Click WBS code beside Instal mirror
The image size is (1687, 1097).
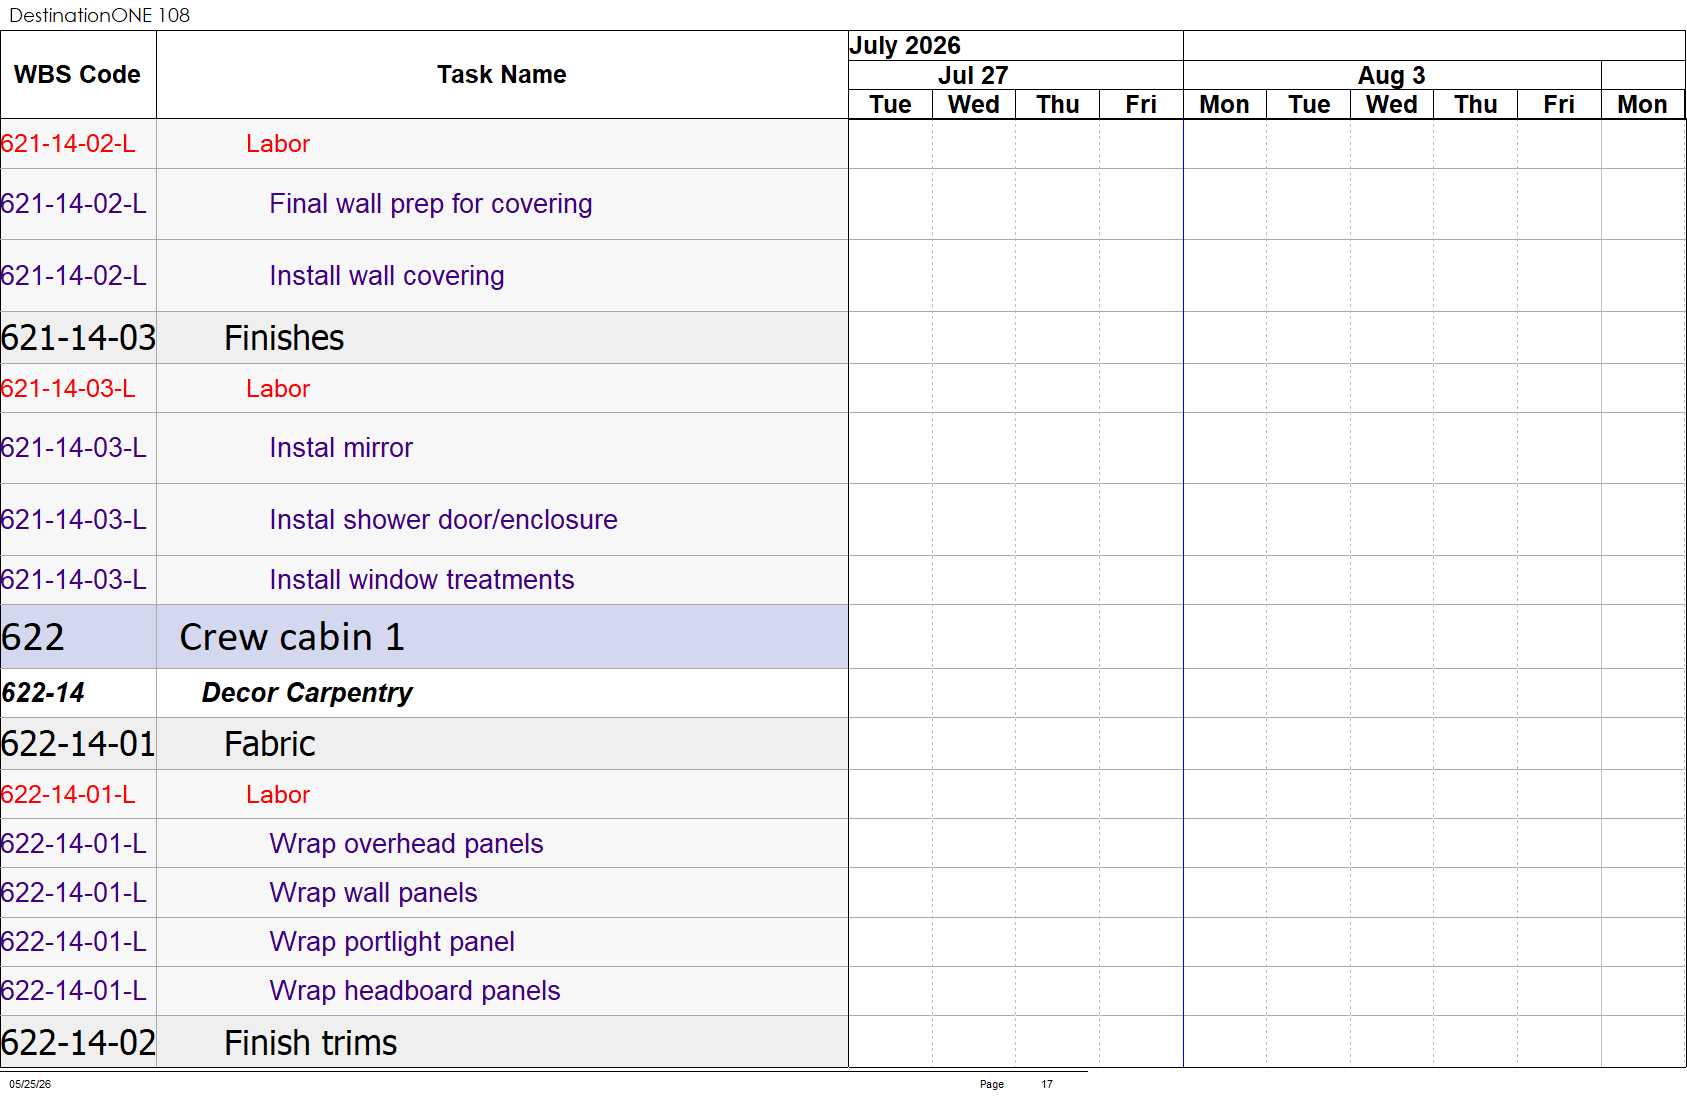(x=74, y=448)
